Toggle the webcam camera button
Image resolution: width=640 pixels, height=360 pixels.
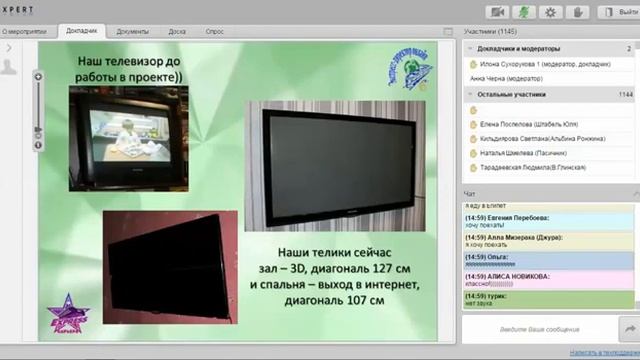[x=497, y=12]
